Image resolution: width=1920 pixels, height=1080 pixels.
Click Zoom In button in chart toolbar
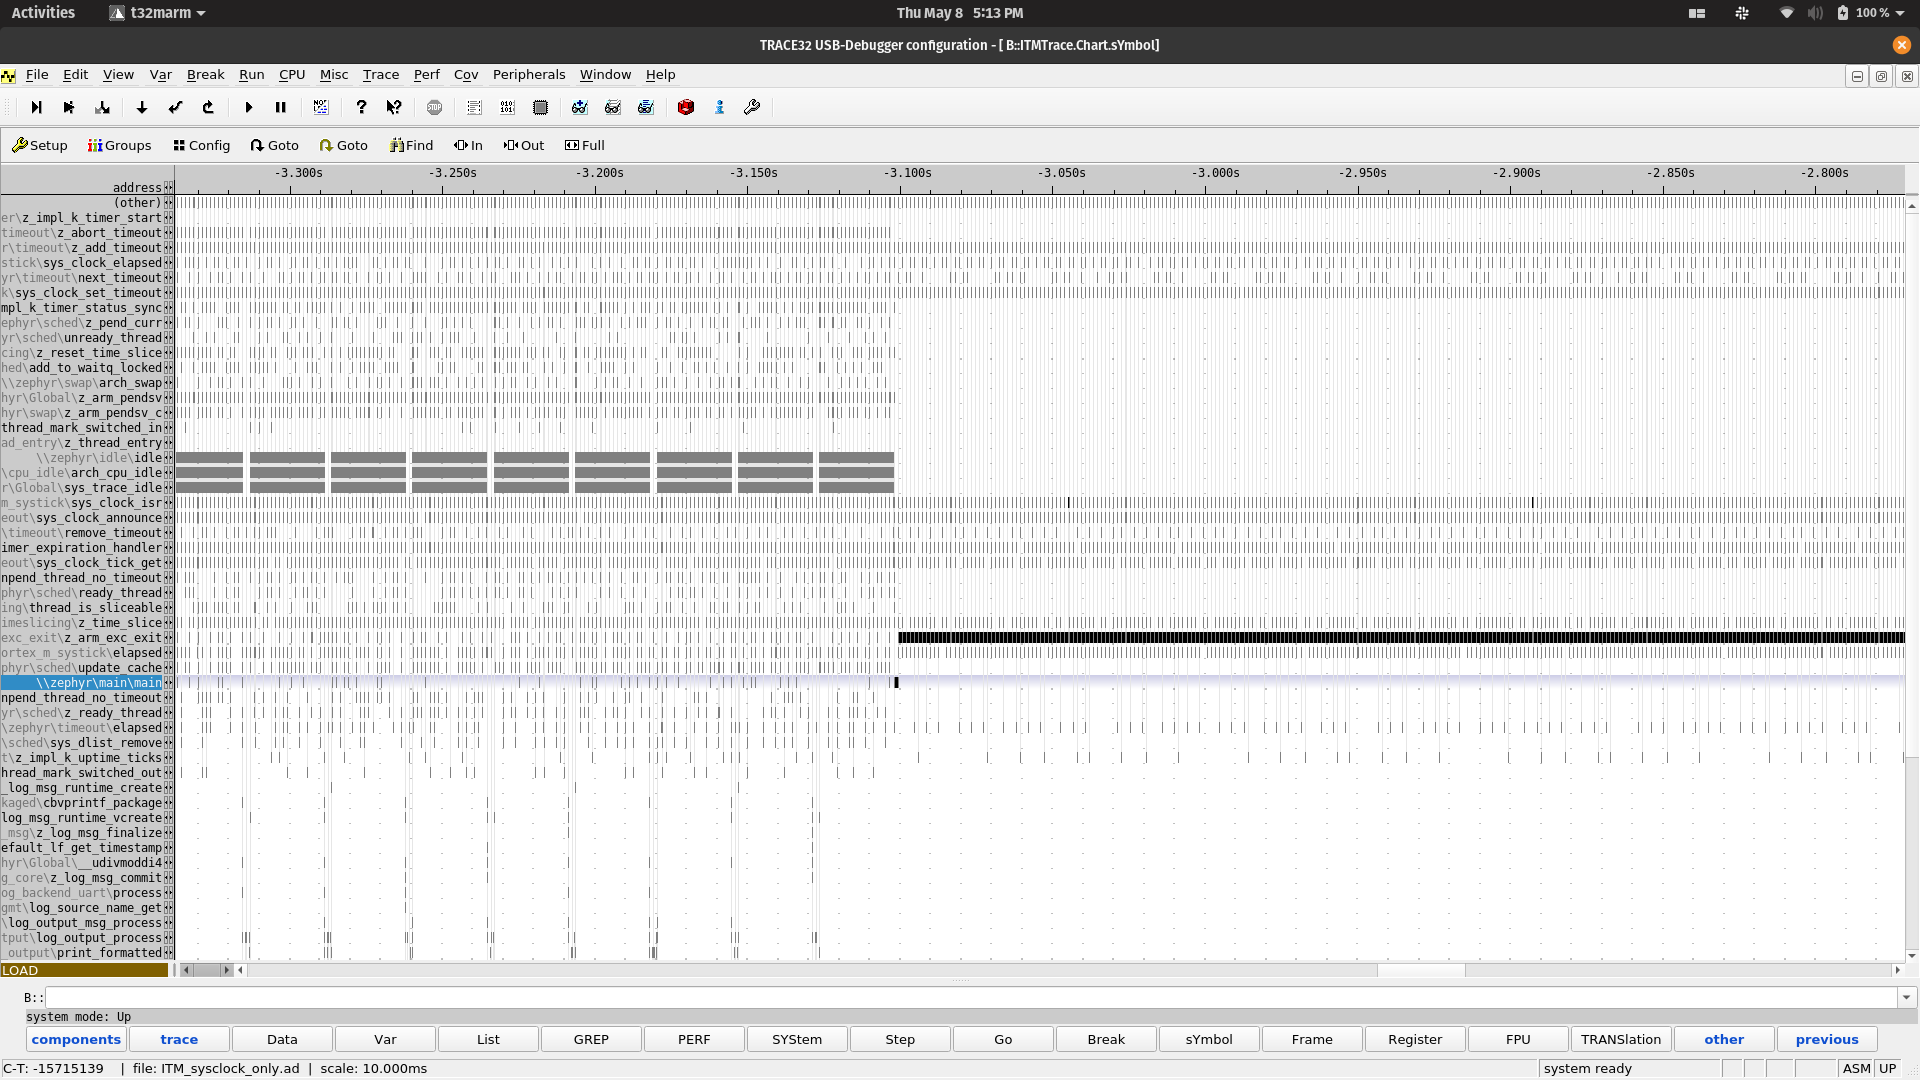468,146
